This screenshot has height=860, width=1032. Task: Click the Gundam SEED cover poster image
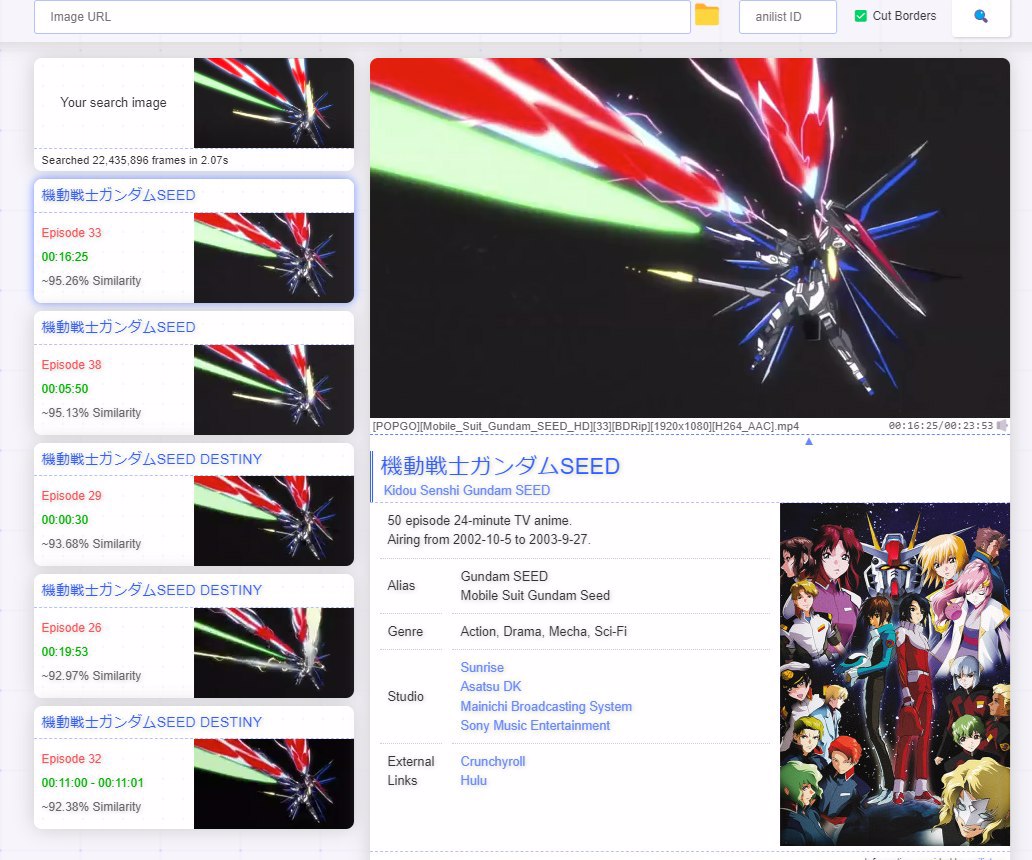coord(894,674)
